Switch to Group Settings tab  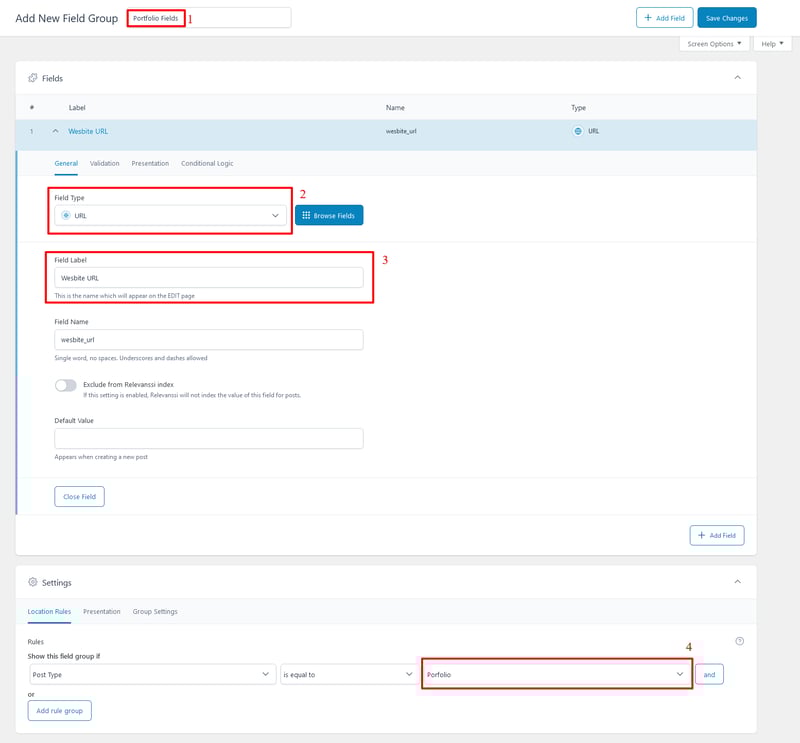[x=155, y=611]
